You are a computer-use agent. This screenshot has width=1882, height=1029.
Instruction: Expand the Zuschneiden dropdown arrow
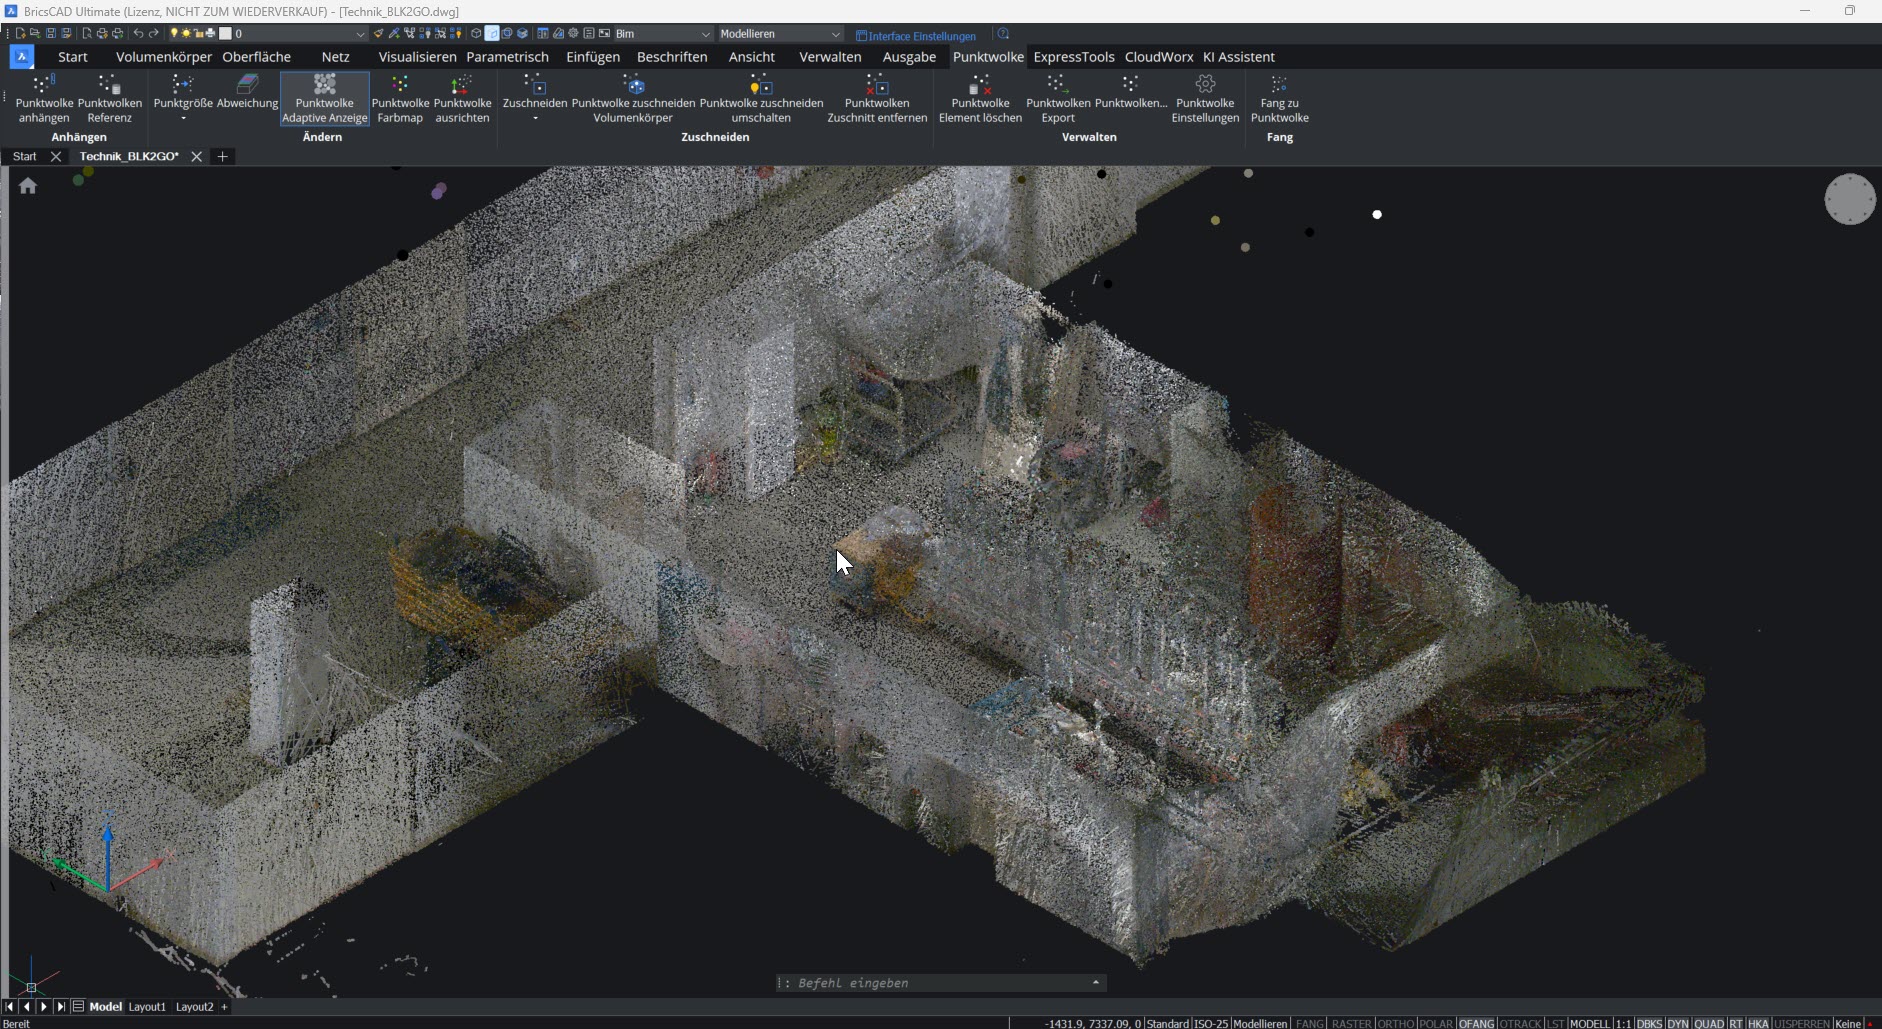coord(535,119)
